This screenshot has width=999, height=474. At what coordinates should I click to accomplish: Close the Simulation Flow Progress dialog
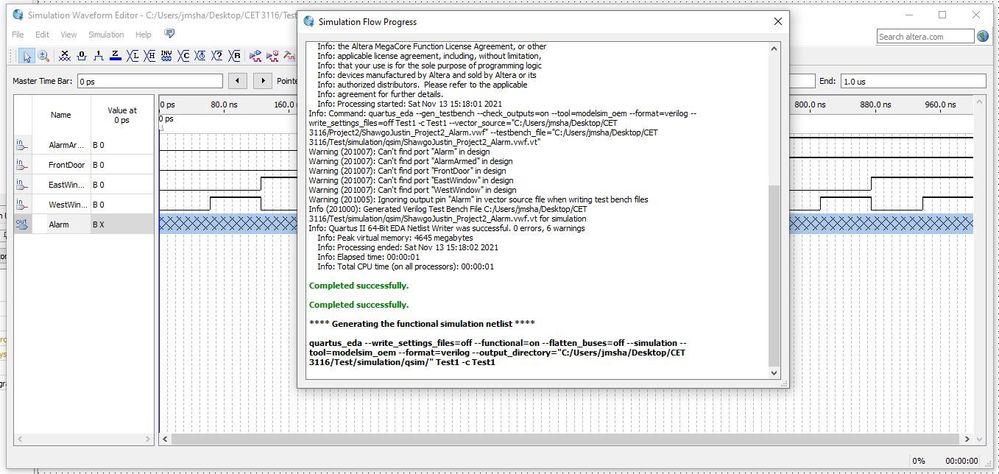point(777,21)
